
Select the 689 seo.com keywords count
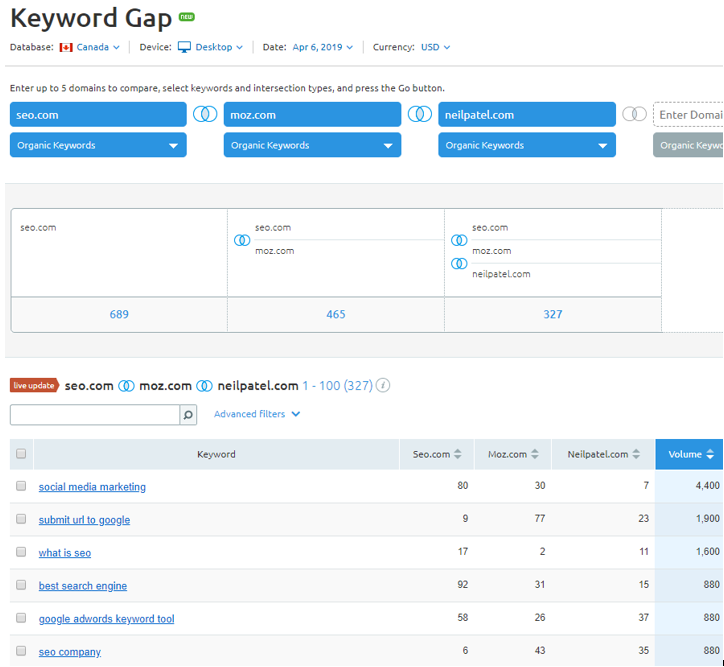click(119, 314)
